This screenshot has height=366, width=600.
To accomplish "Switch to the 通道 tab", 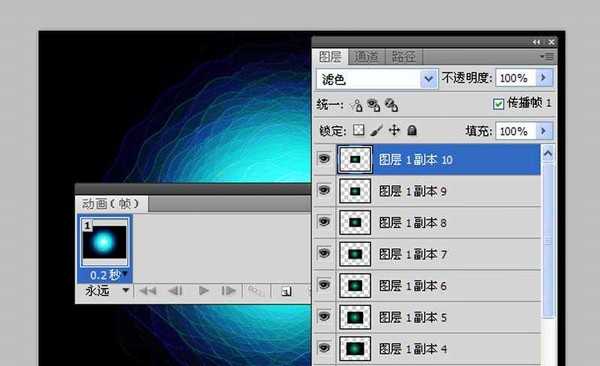I will point(367,57).
